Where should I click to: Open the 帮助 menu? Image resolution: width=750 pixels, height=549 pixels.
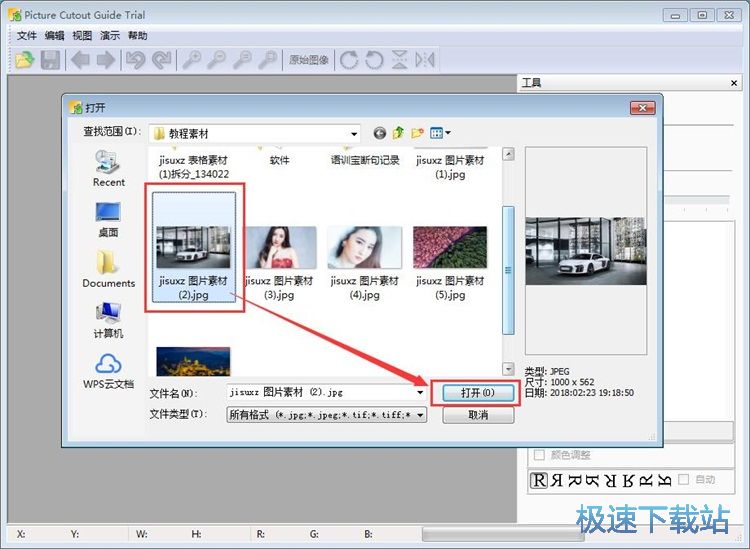[137, 35]
